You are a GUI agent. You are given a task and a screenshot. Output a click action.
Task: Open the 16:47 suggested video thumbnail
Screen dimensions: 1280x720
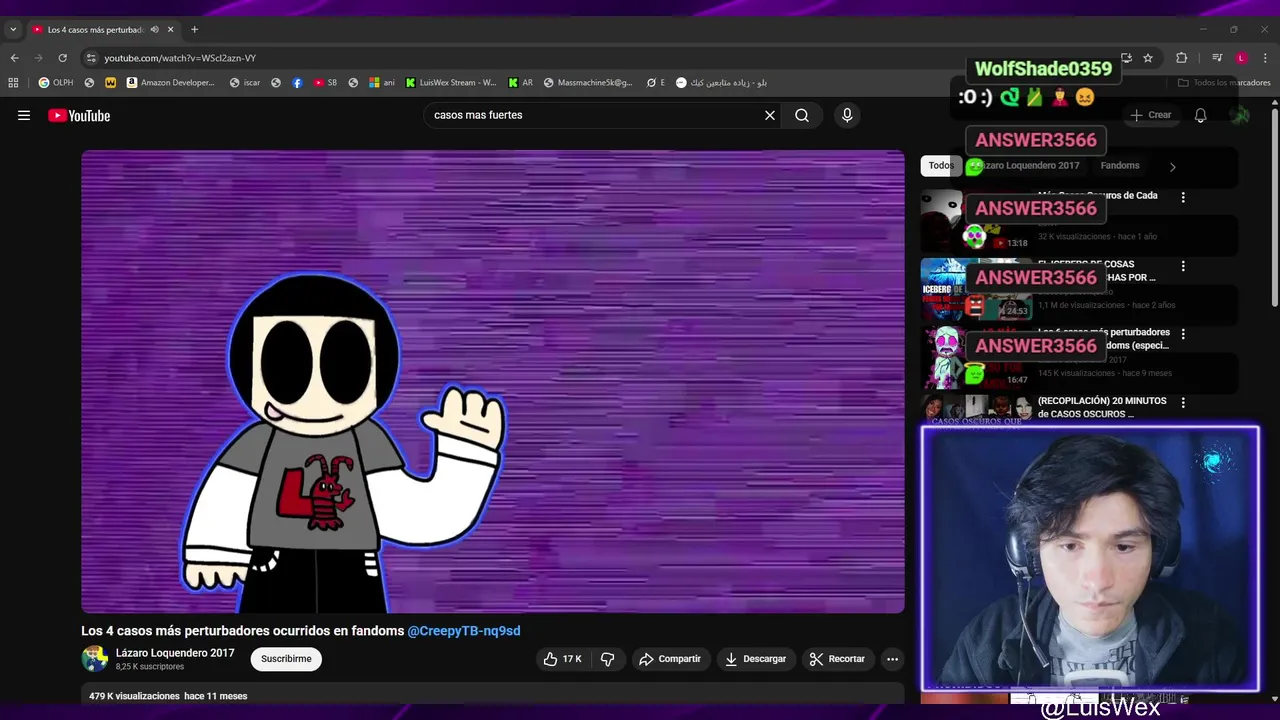tap(975, 357)
